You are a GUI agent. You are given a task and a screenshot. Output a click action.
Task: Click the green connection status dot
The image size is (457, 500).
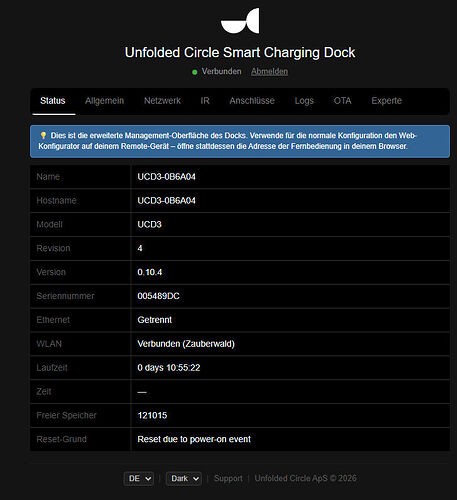pyautogui.click(x=195, y=72)
